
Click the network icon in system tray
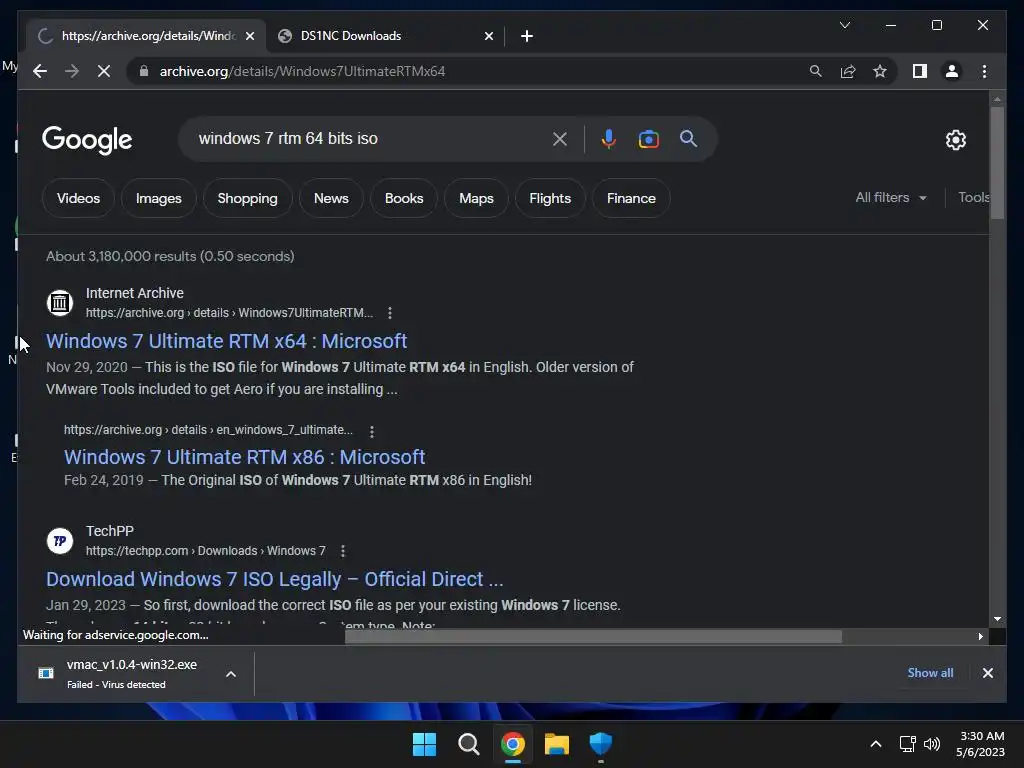907,744
